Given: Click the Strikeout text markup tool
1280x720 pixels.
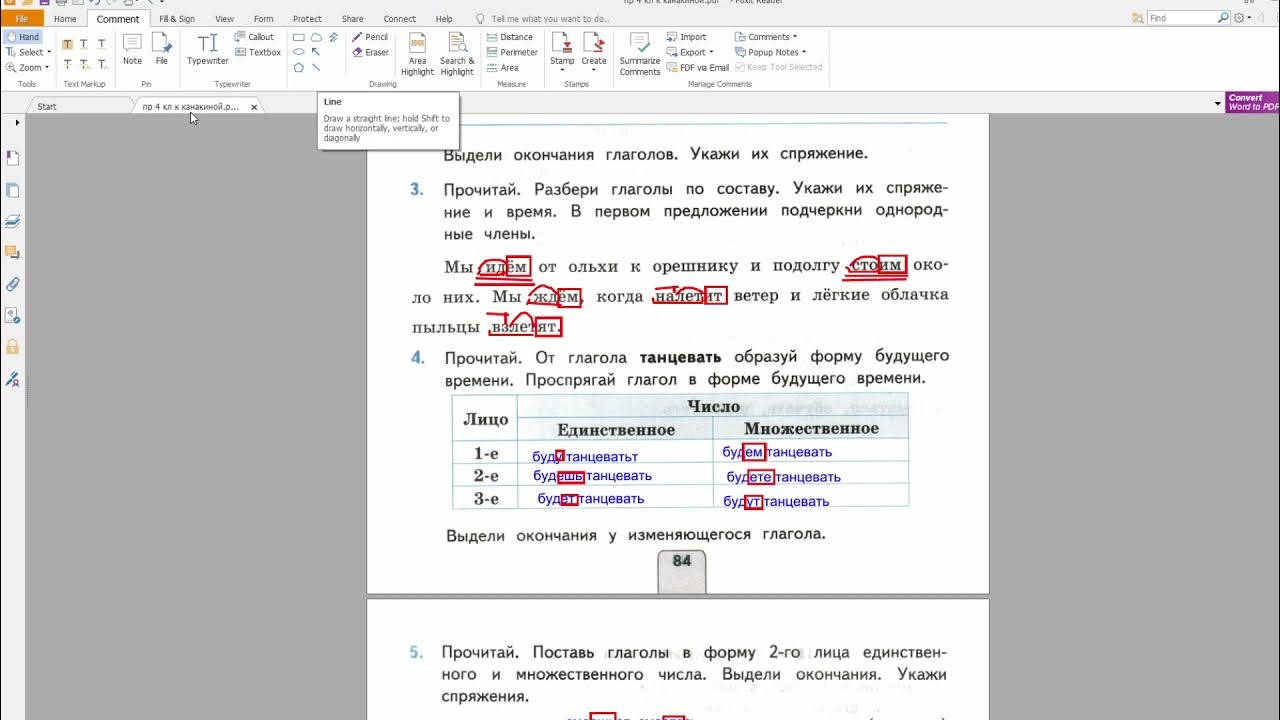Looking at the screenshot, I should pyautogui.click(x=67, y=64).
